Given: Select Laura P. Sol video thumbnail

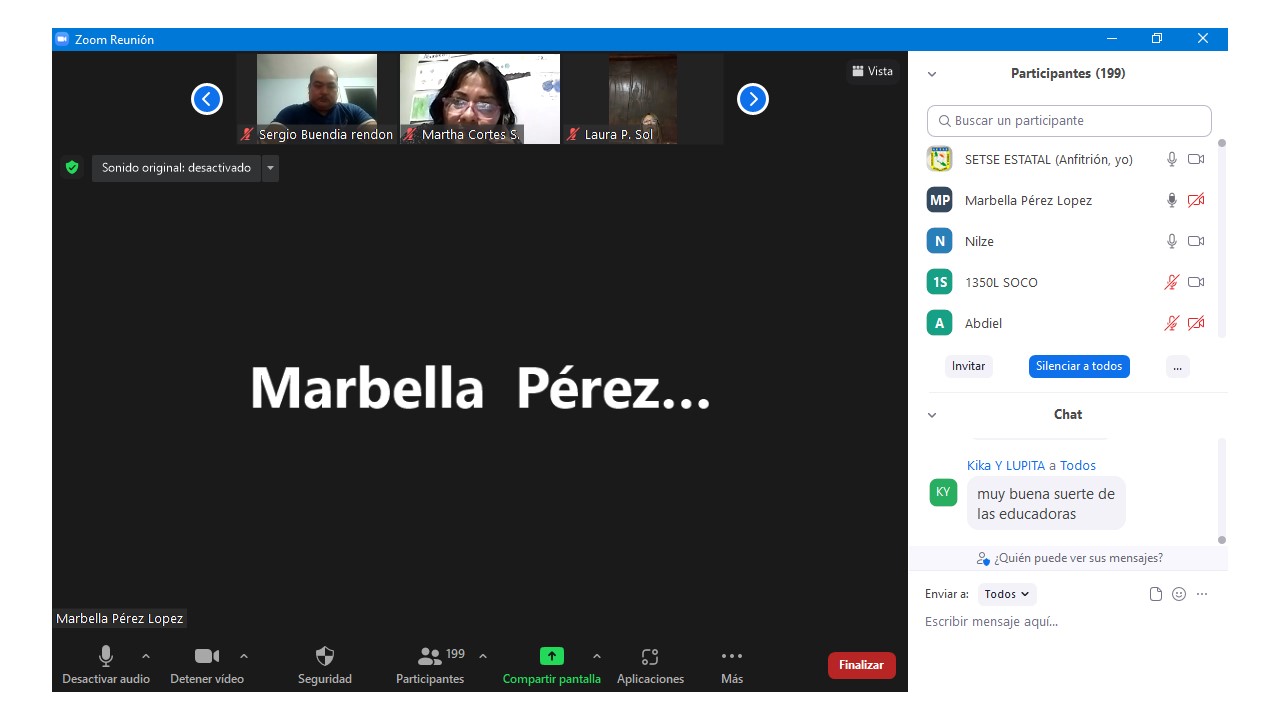Looking at the screenshot, I should (x=643, y=99).
